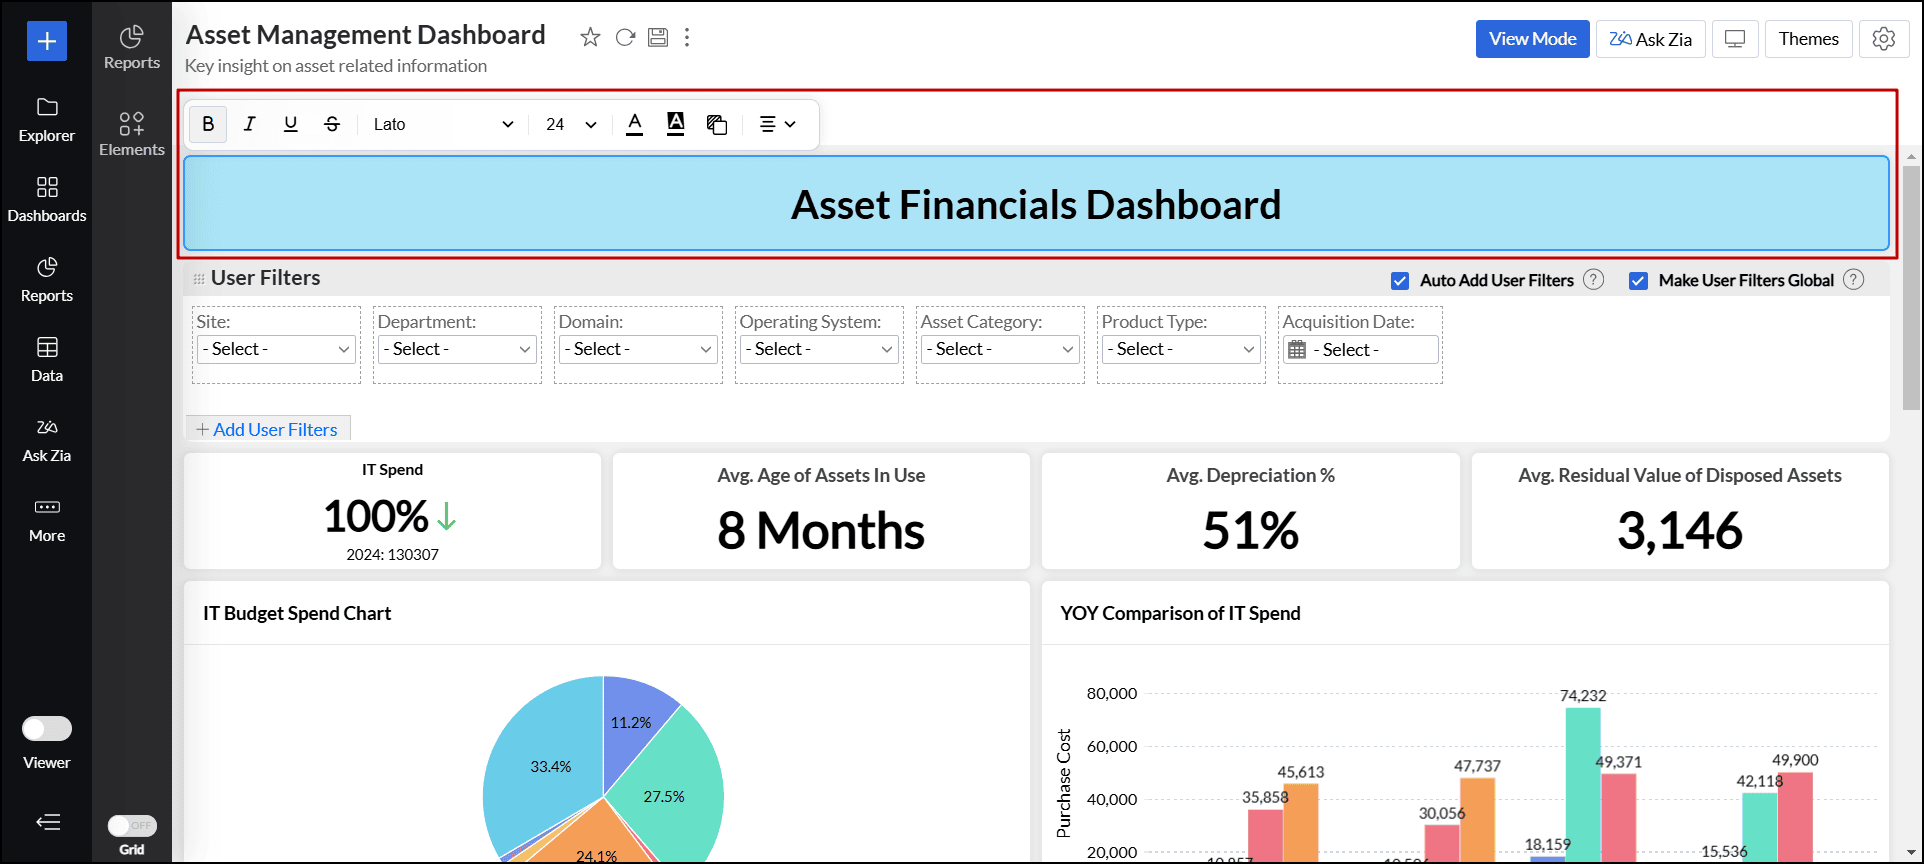1924x864 pixels.
Task: Uncheck Auto Add User Filters
Action: coord(1400,281)
